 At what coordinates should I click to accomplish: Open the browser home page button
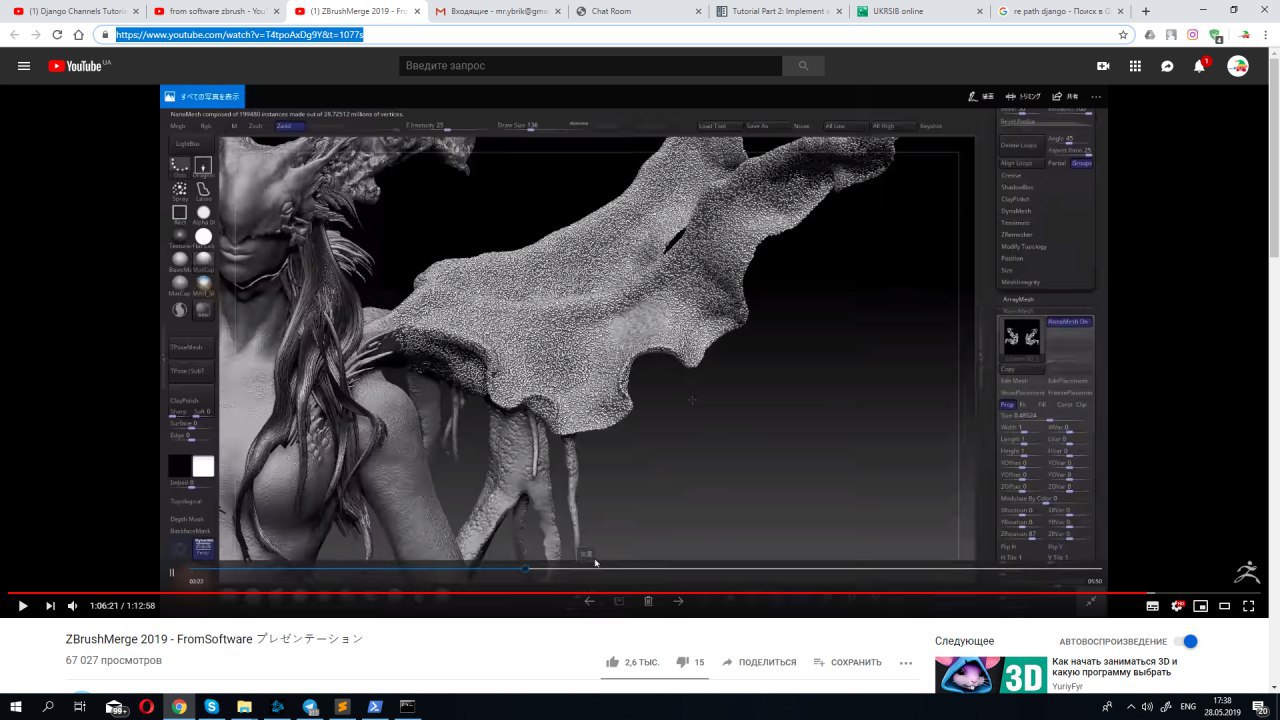(x=78, y=34)
